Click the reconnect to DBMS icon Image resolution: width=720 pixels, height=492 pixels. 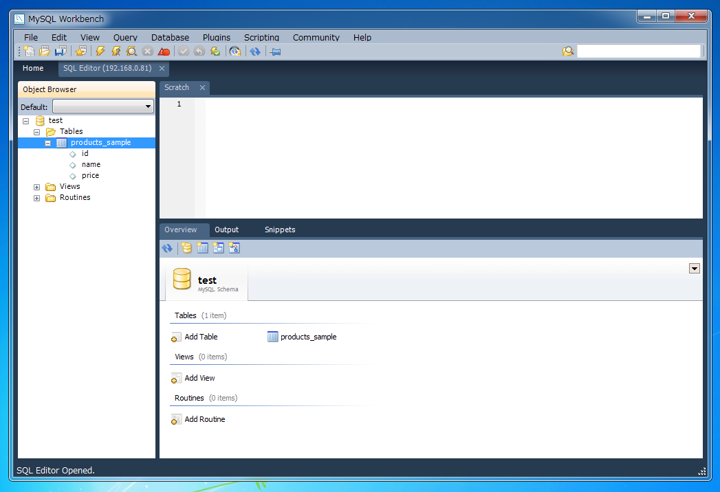235,51
